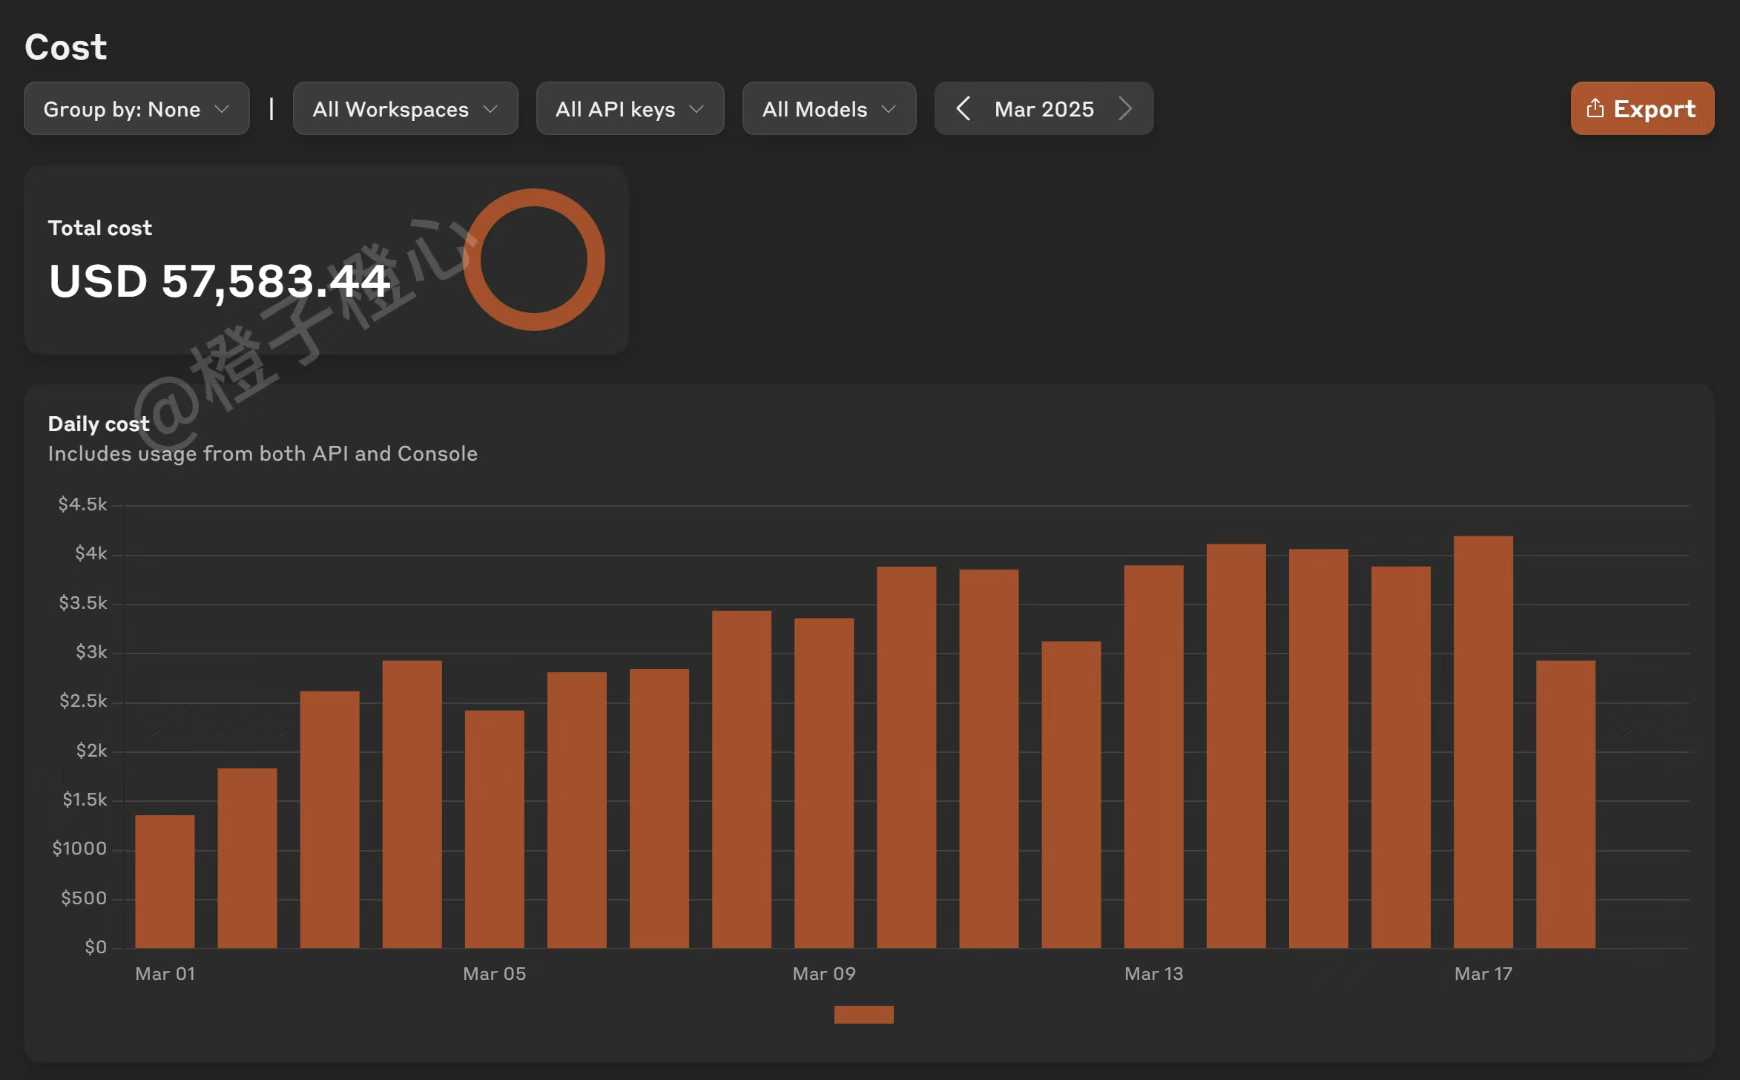This screenshot has height=1080, width=1740.
Task: Select the Mar 01 bar in the chart
Action: [x=165, y=881]
